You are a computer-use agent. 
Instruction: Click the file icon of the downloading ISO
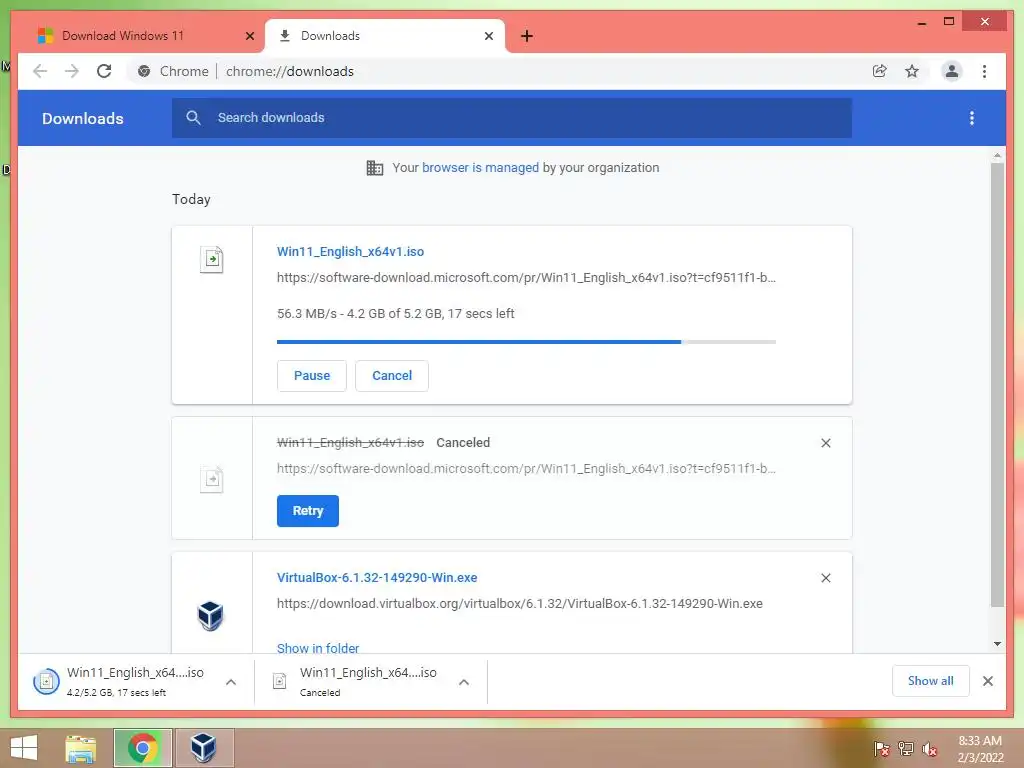[212, 259]
